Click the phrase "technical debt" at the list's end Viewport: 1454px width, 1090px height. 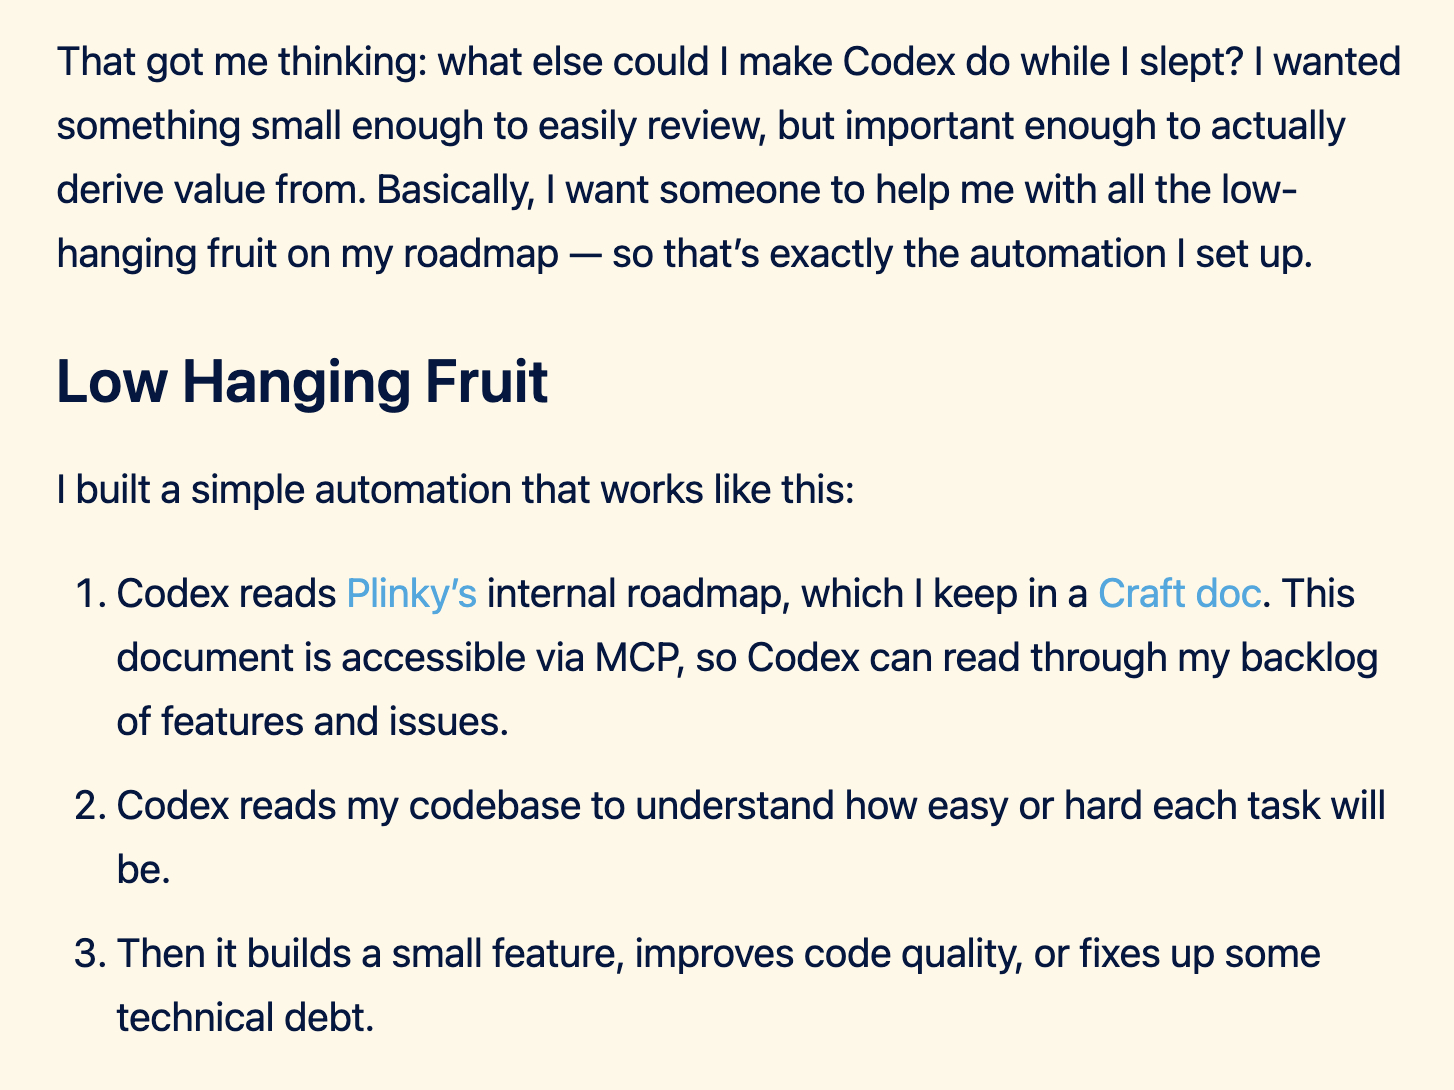pos(245,1018)
